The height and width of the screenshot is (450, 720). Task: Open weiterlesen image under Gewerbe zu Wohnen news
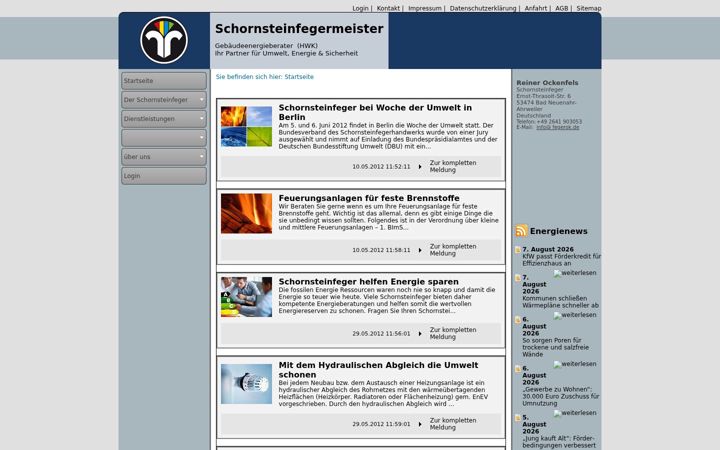(575, 413)
